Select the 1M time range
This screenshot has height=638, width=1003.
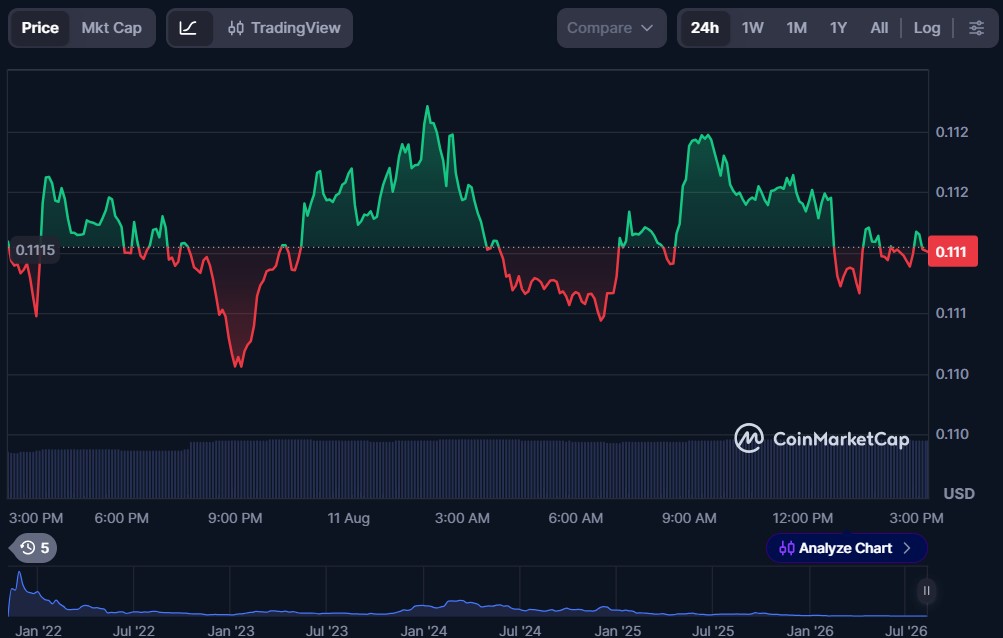tap(796, 28)
